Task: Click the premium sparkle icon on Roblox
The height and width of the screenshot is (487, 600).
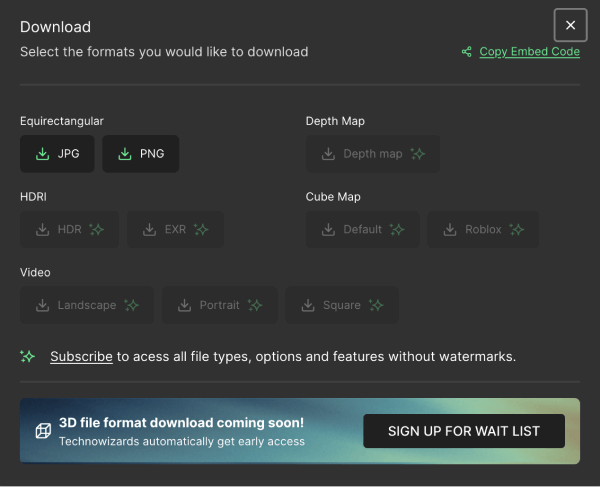Action: (x=516, y=229)
